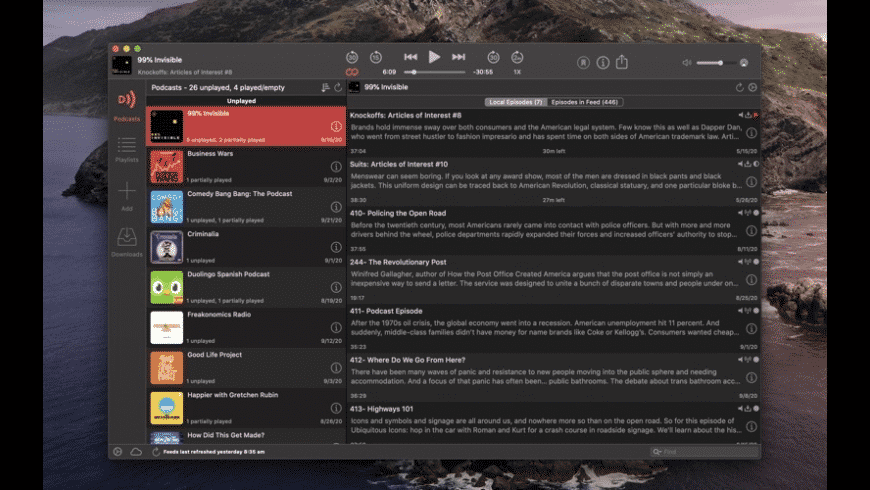Show info for the Suits episode

point(751,181)
